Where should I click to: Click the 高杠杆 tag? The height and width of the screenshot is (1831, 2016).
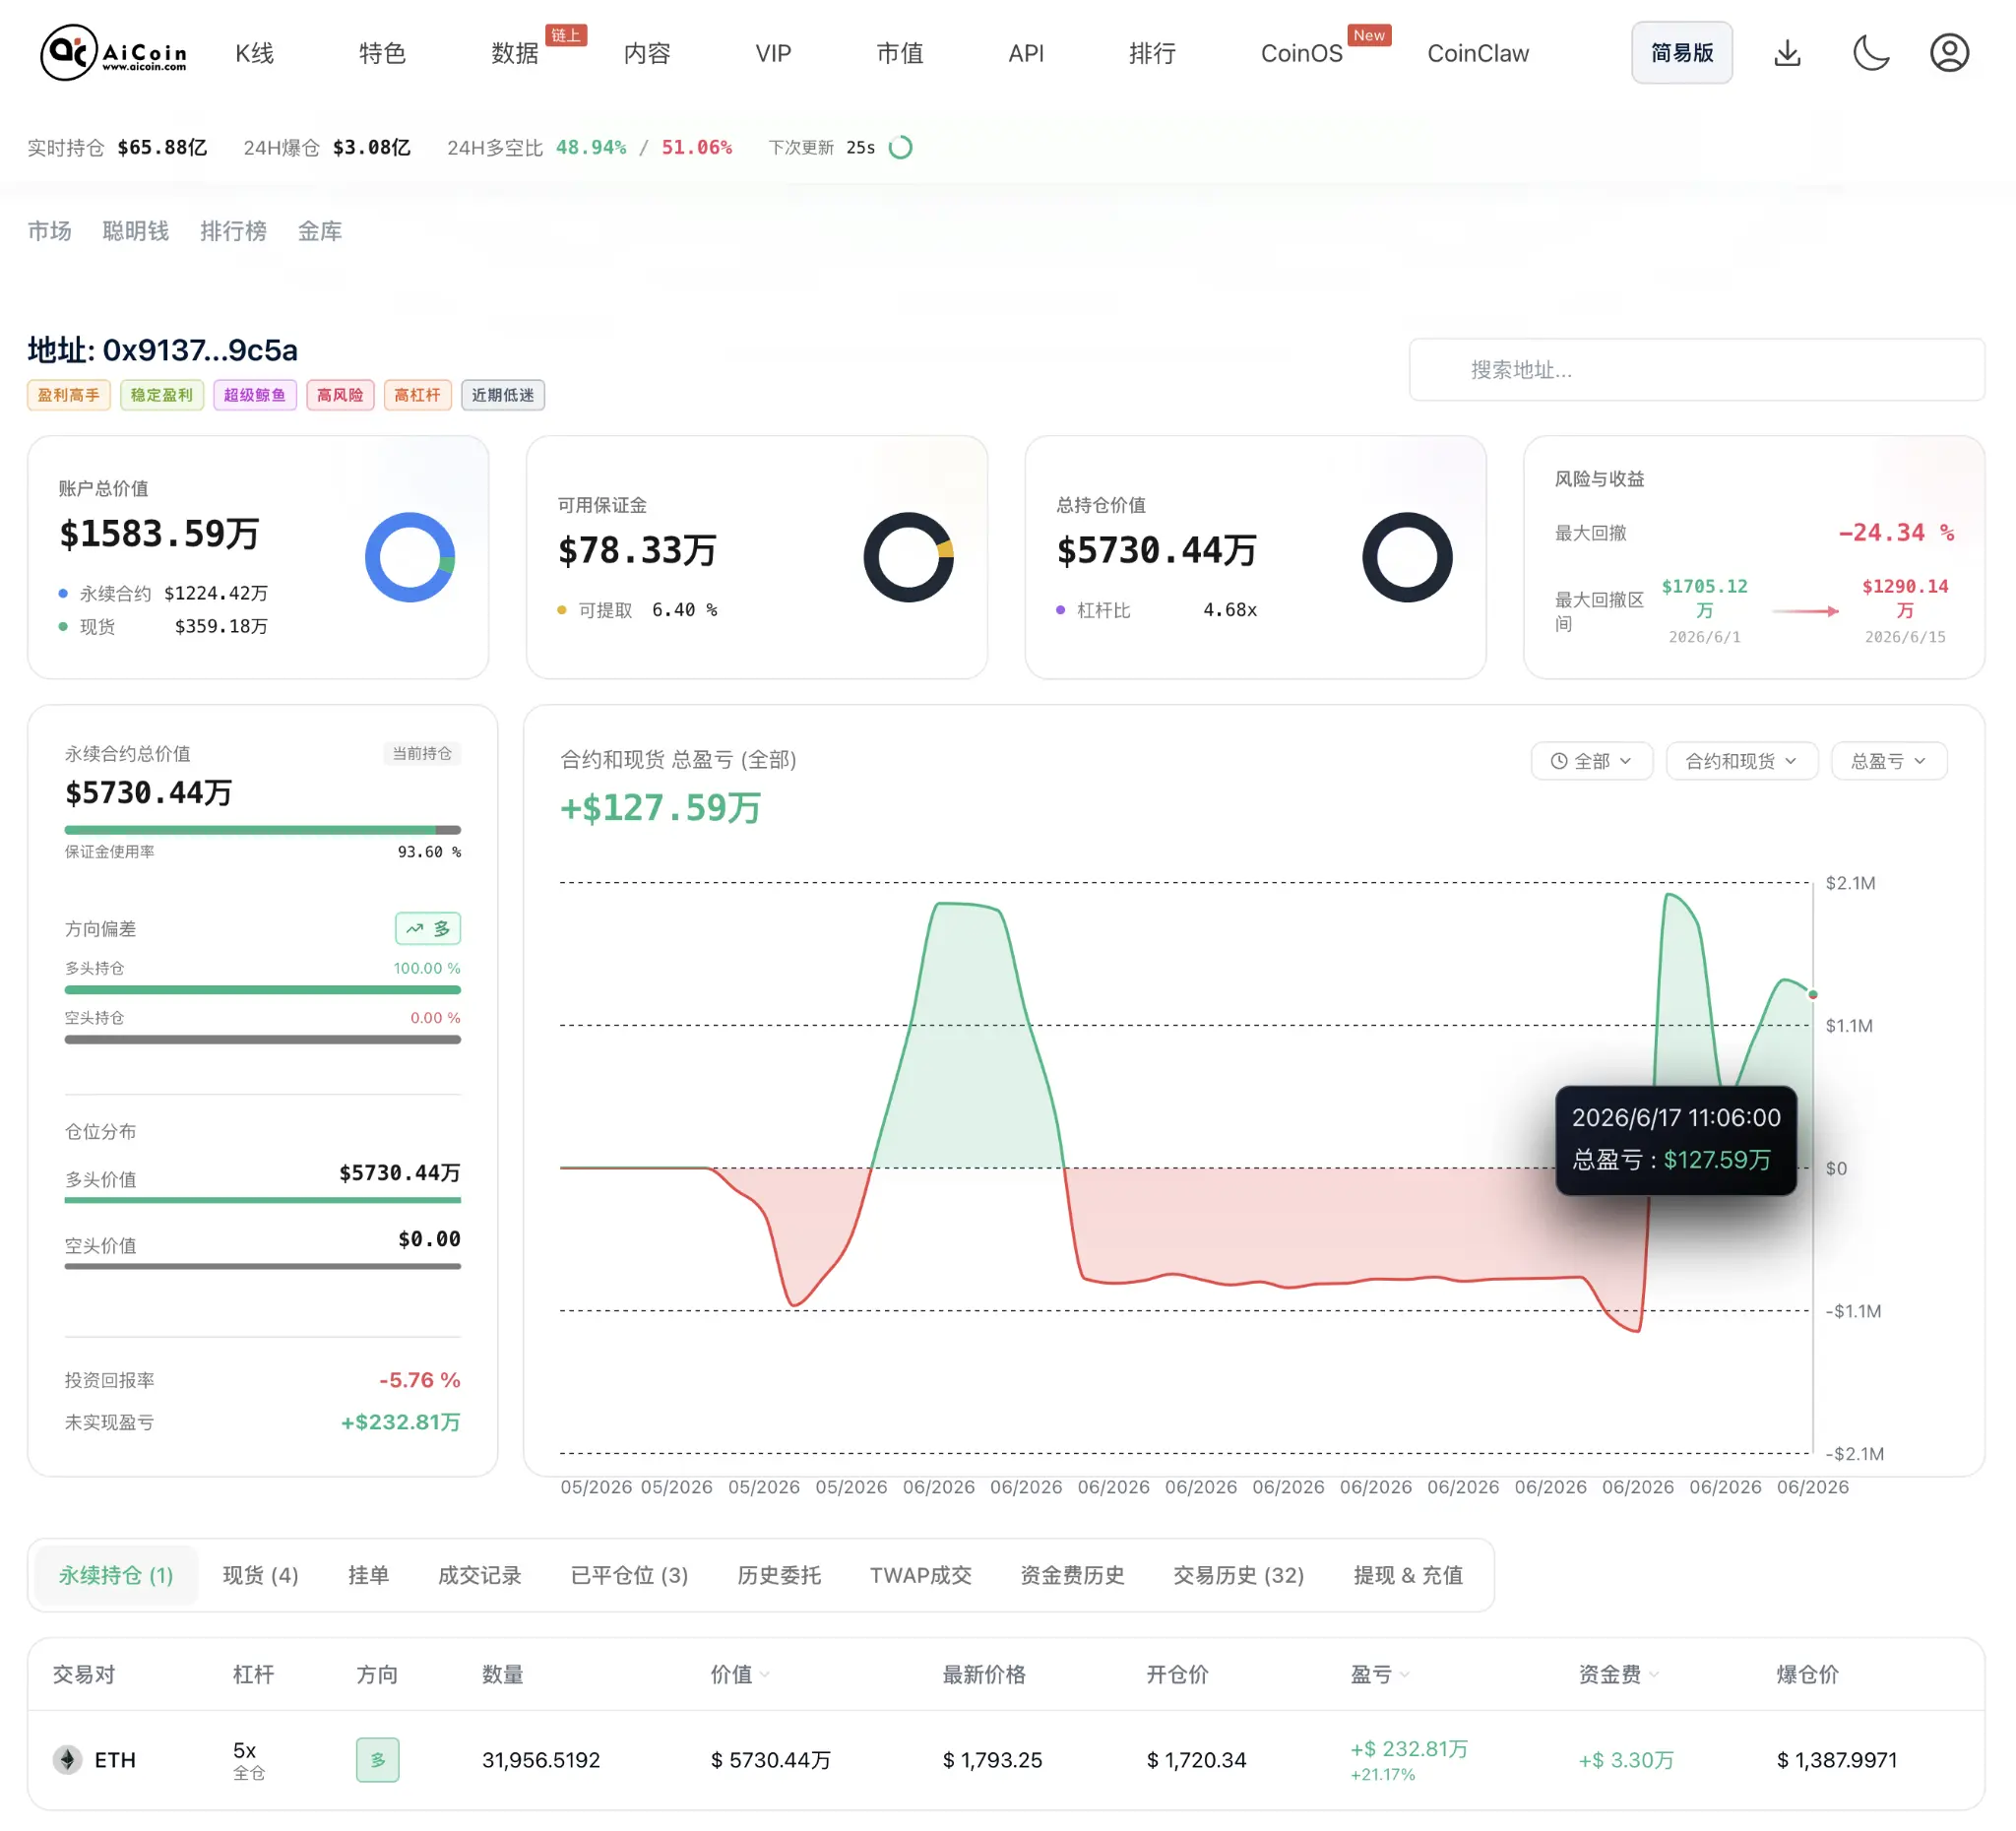417,395
